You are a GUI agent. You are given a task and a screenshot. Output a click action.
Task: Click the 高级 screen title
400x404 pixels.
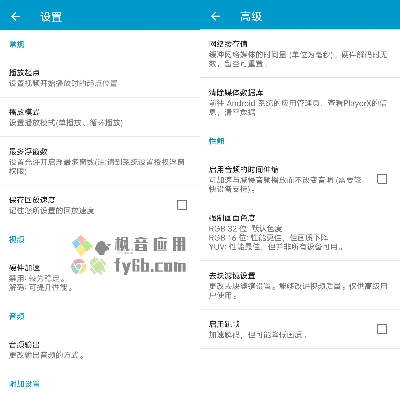251,16
